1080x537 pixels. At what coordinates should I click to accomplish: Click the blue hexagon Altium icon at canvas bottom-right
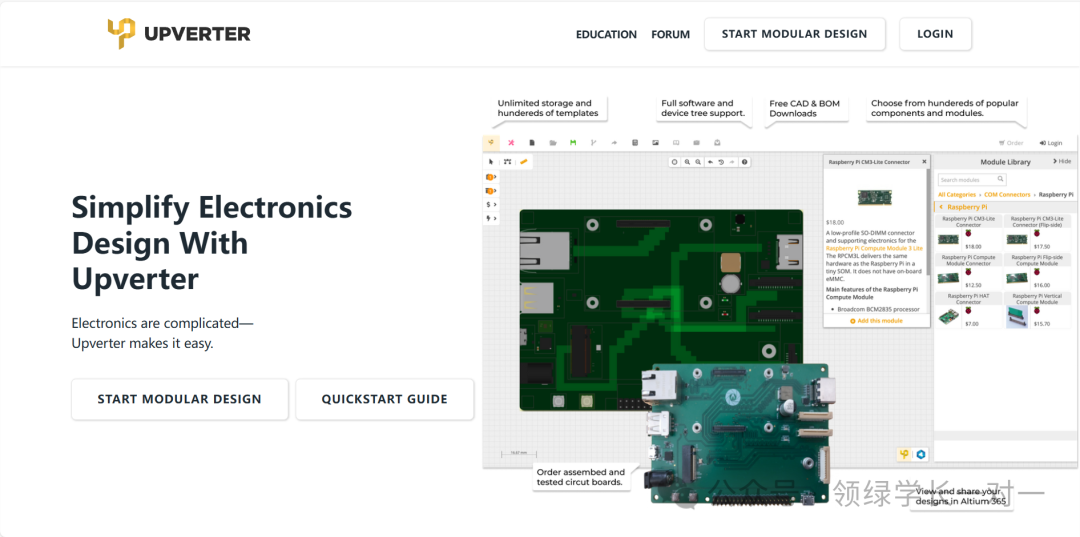coord(921,454)
